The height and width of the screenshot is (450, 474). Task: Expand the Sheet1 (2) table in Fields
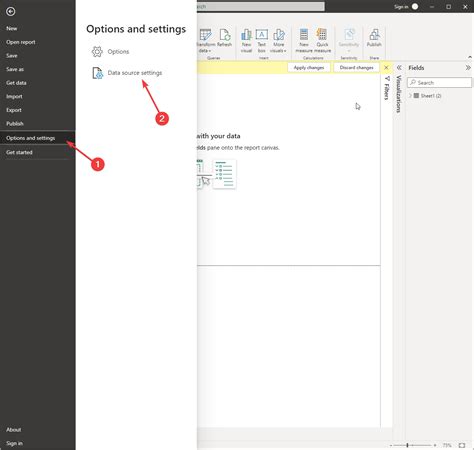tap(410, 96)
